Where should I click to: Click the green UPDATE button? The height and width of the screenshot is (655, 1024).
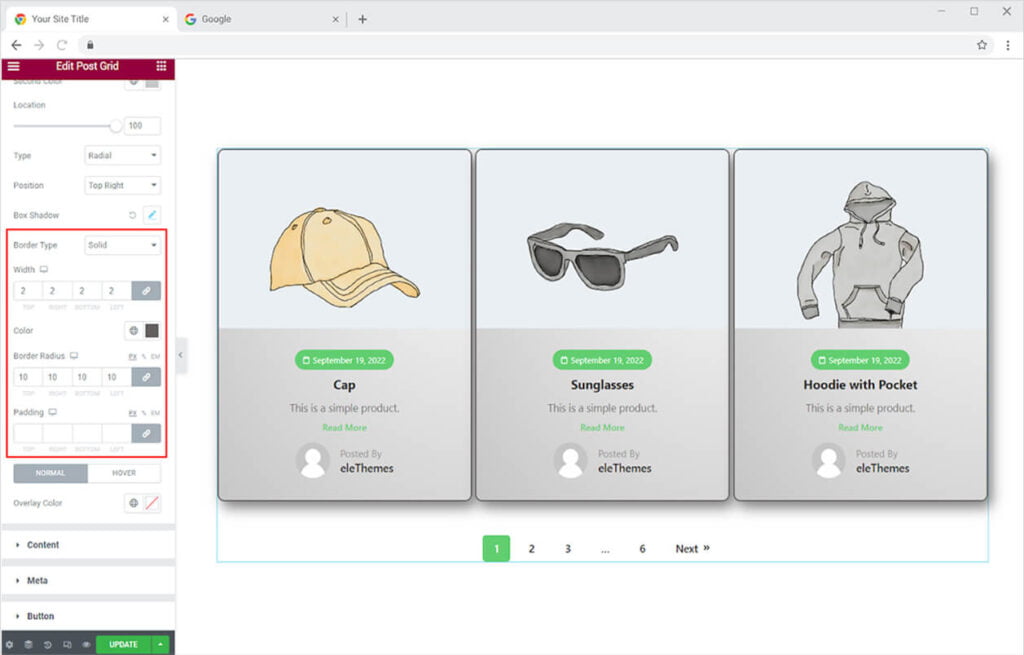coord(123,645)
